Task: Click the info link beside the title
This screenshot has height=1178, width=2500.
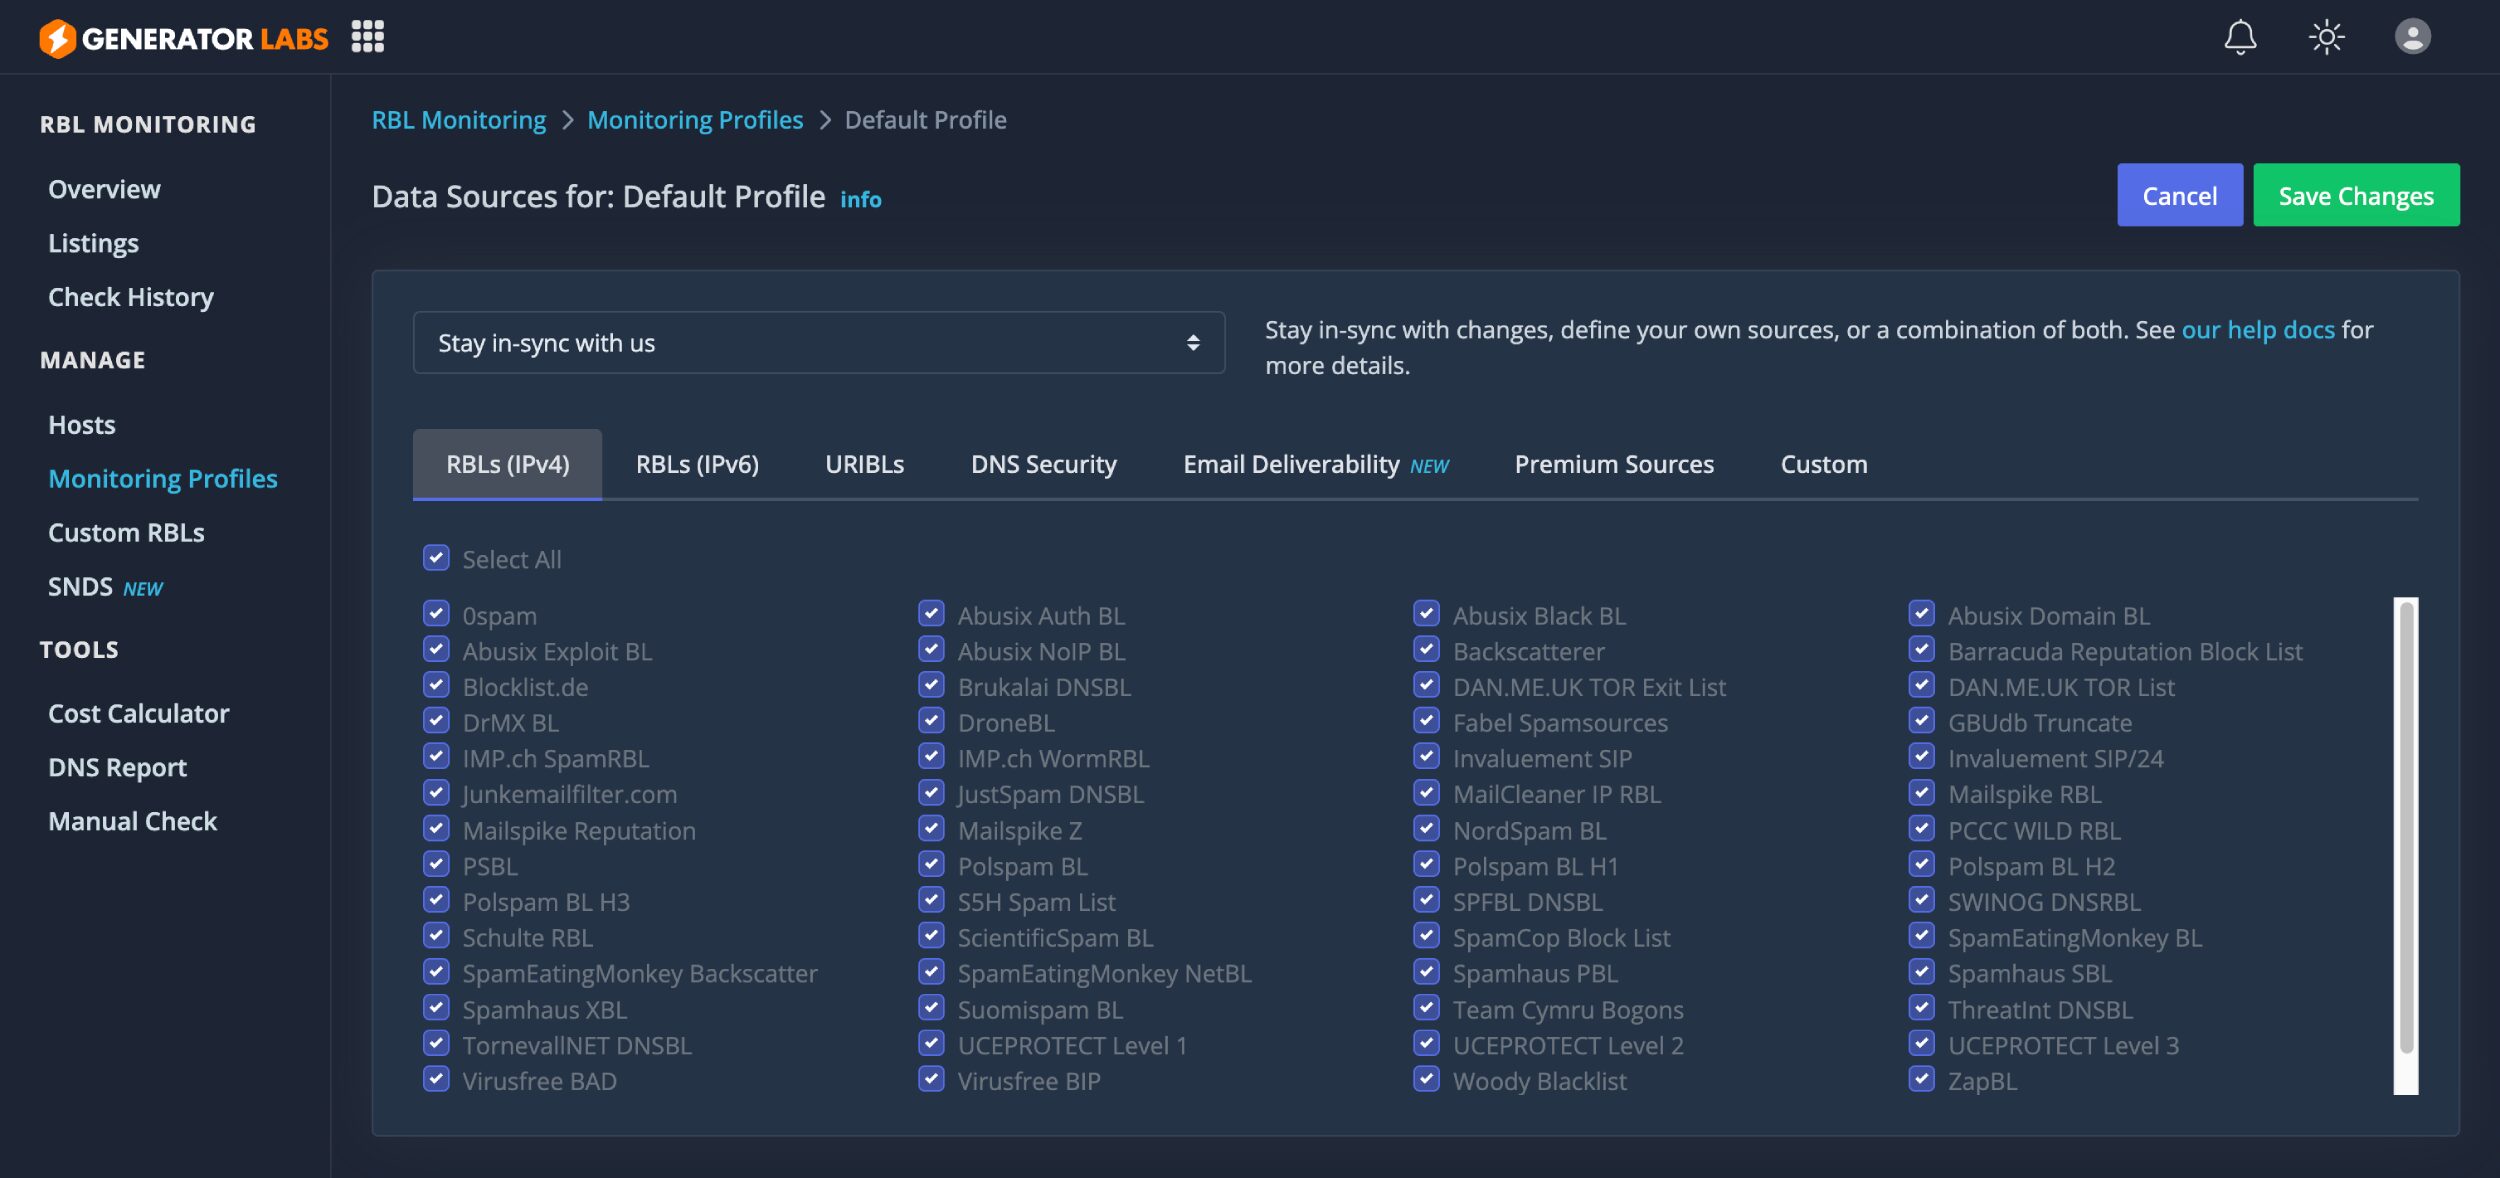Action: (x=860, y=199)
